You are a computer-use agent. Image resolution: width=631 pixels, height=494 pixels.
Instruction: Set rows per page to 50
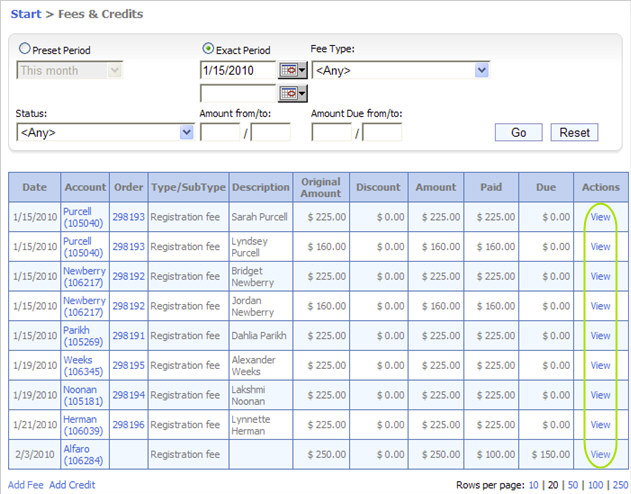573,485
